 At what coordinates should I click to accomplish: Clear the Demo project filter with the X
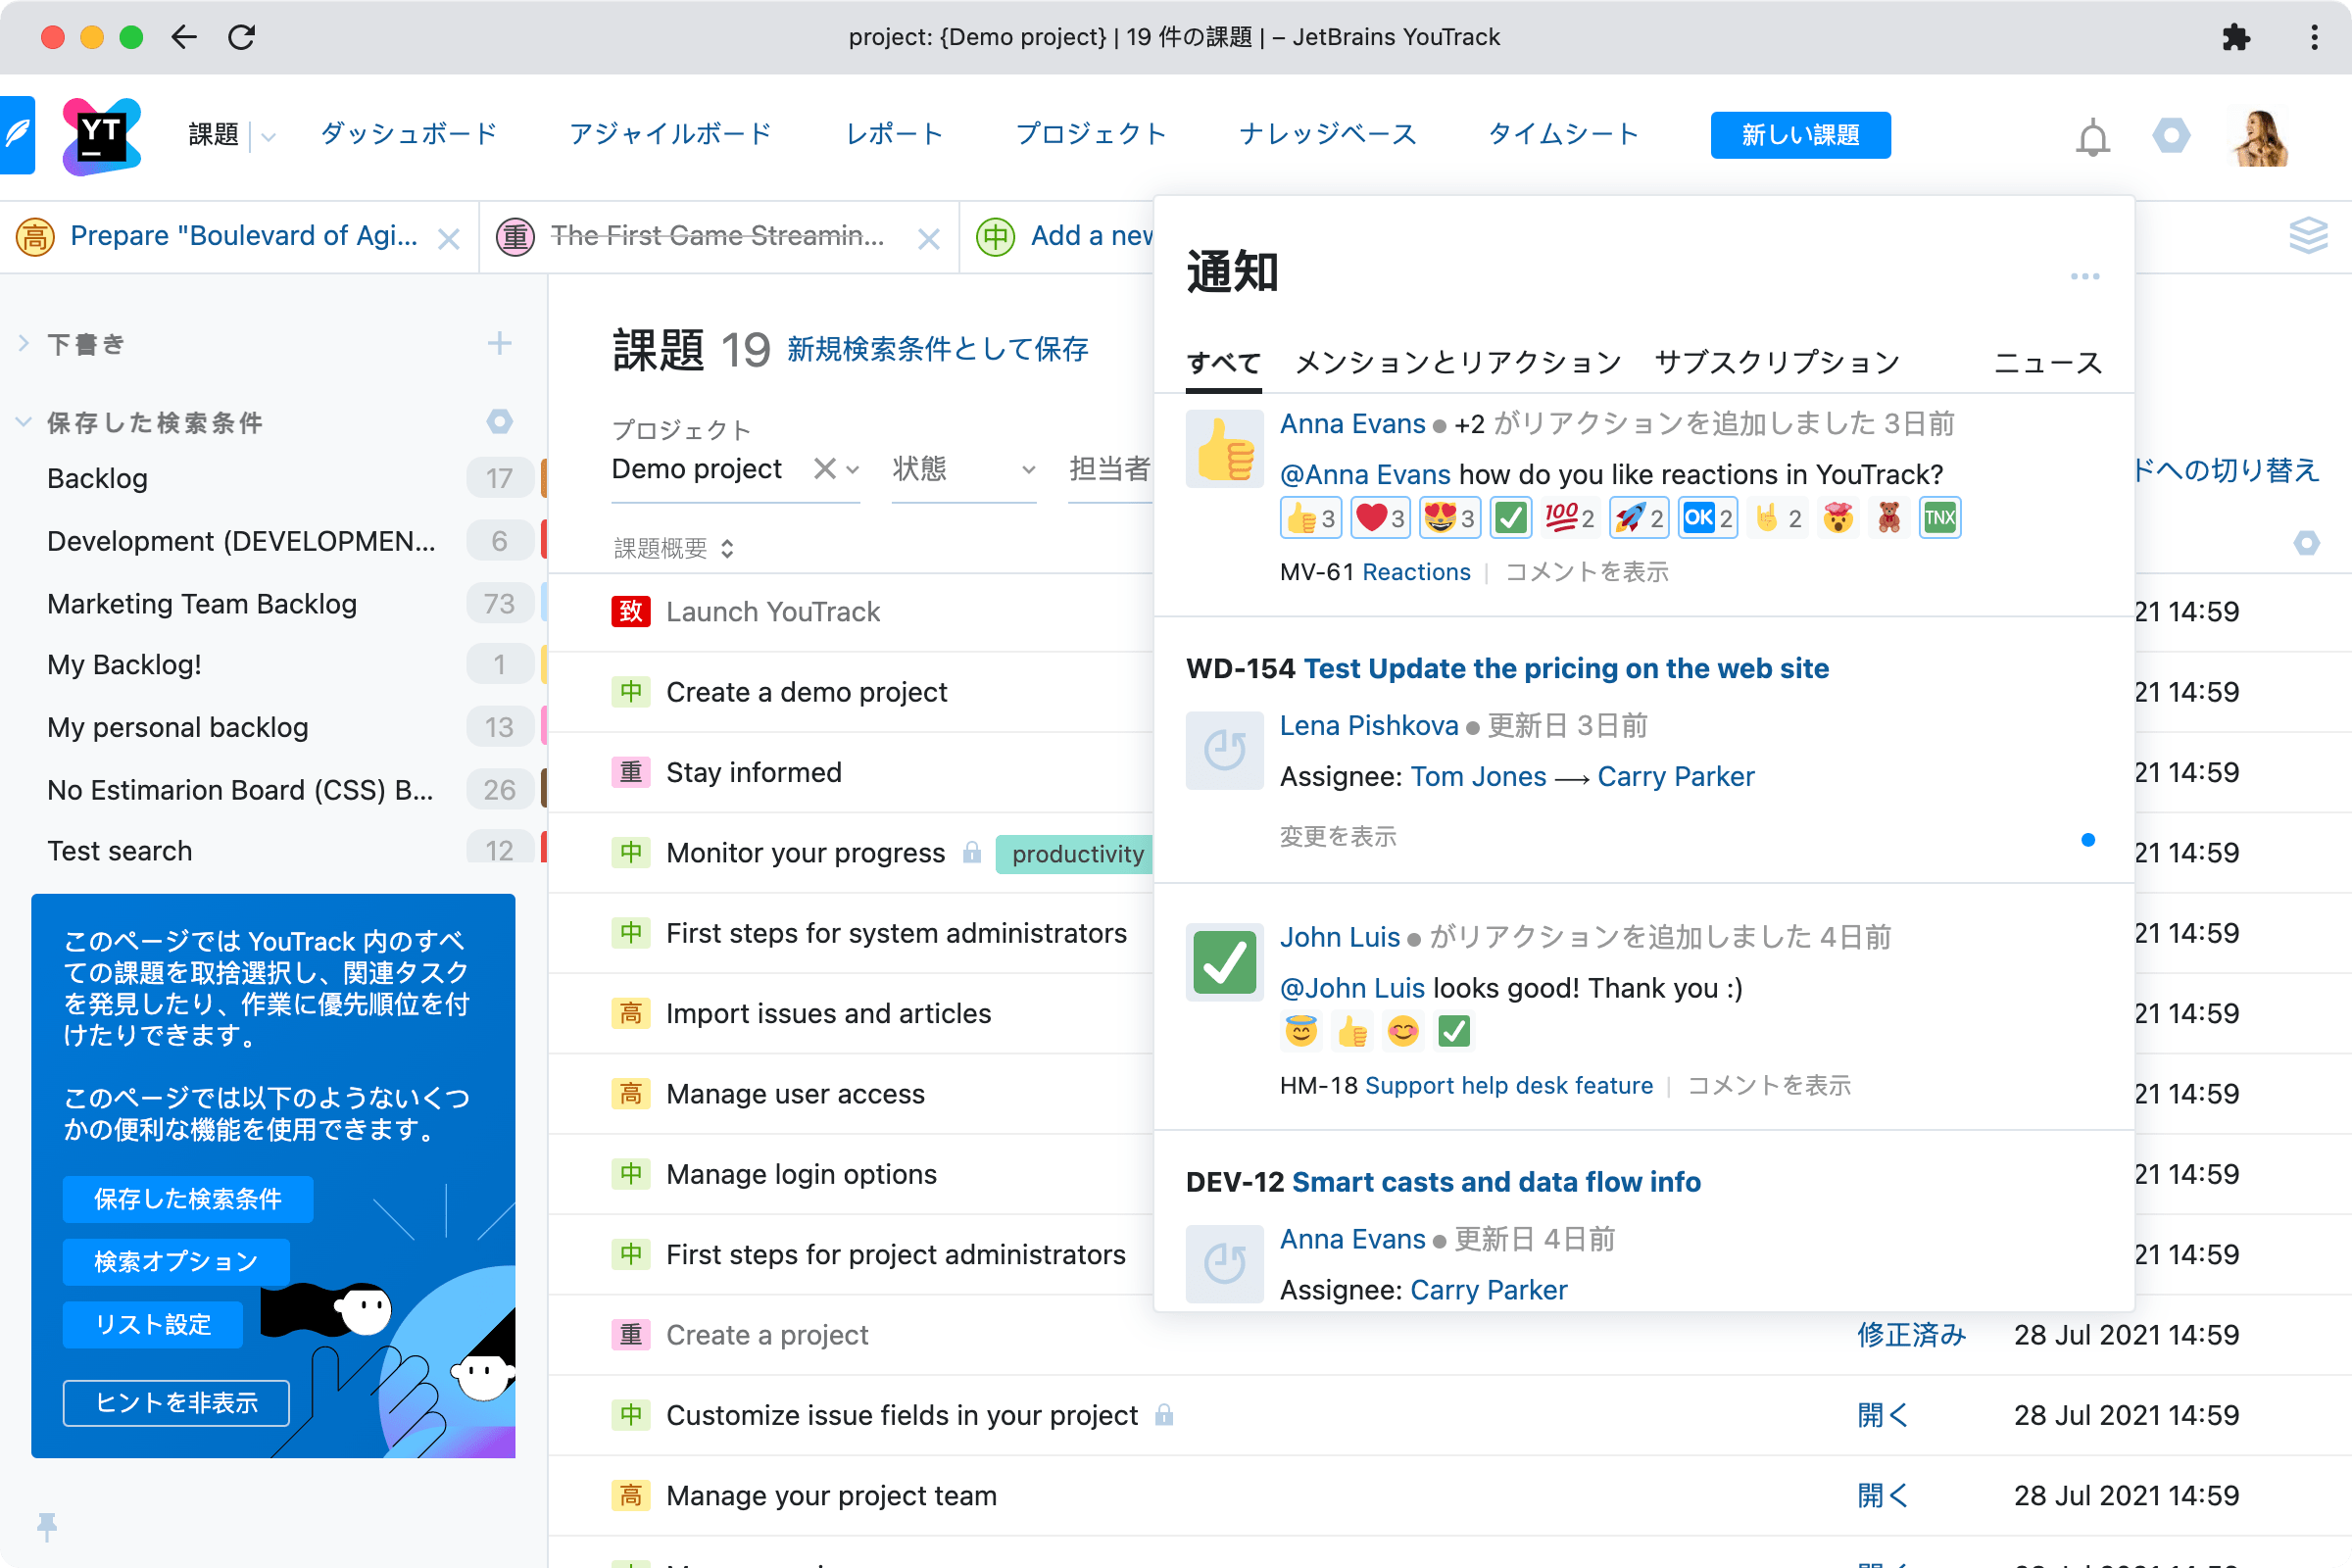point(824,468)
